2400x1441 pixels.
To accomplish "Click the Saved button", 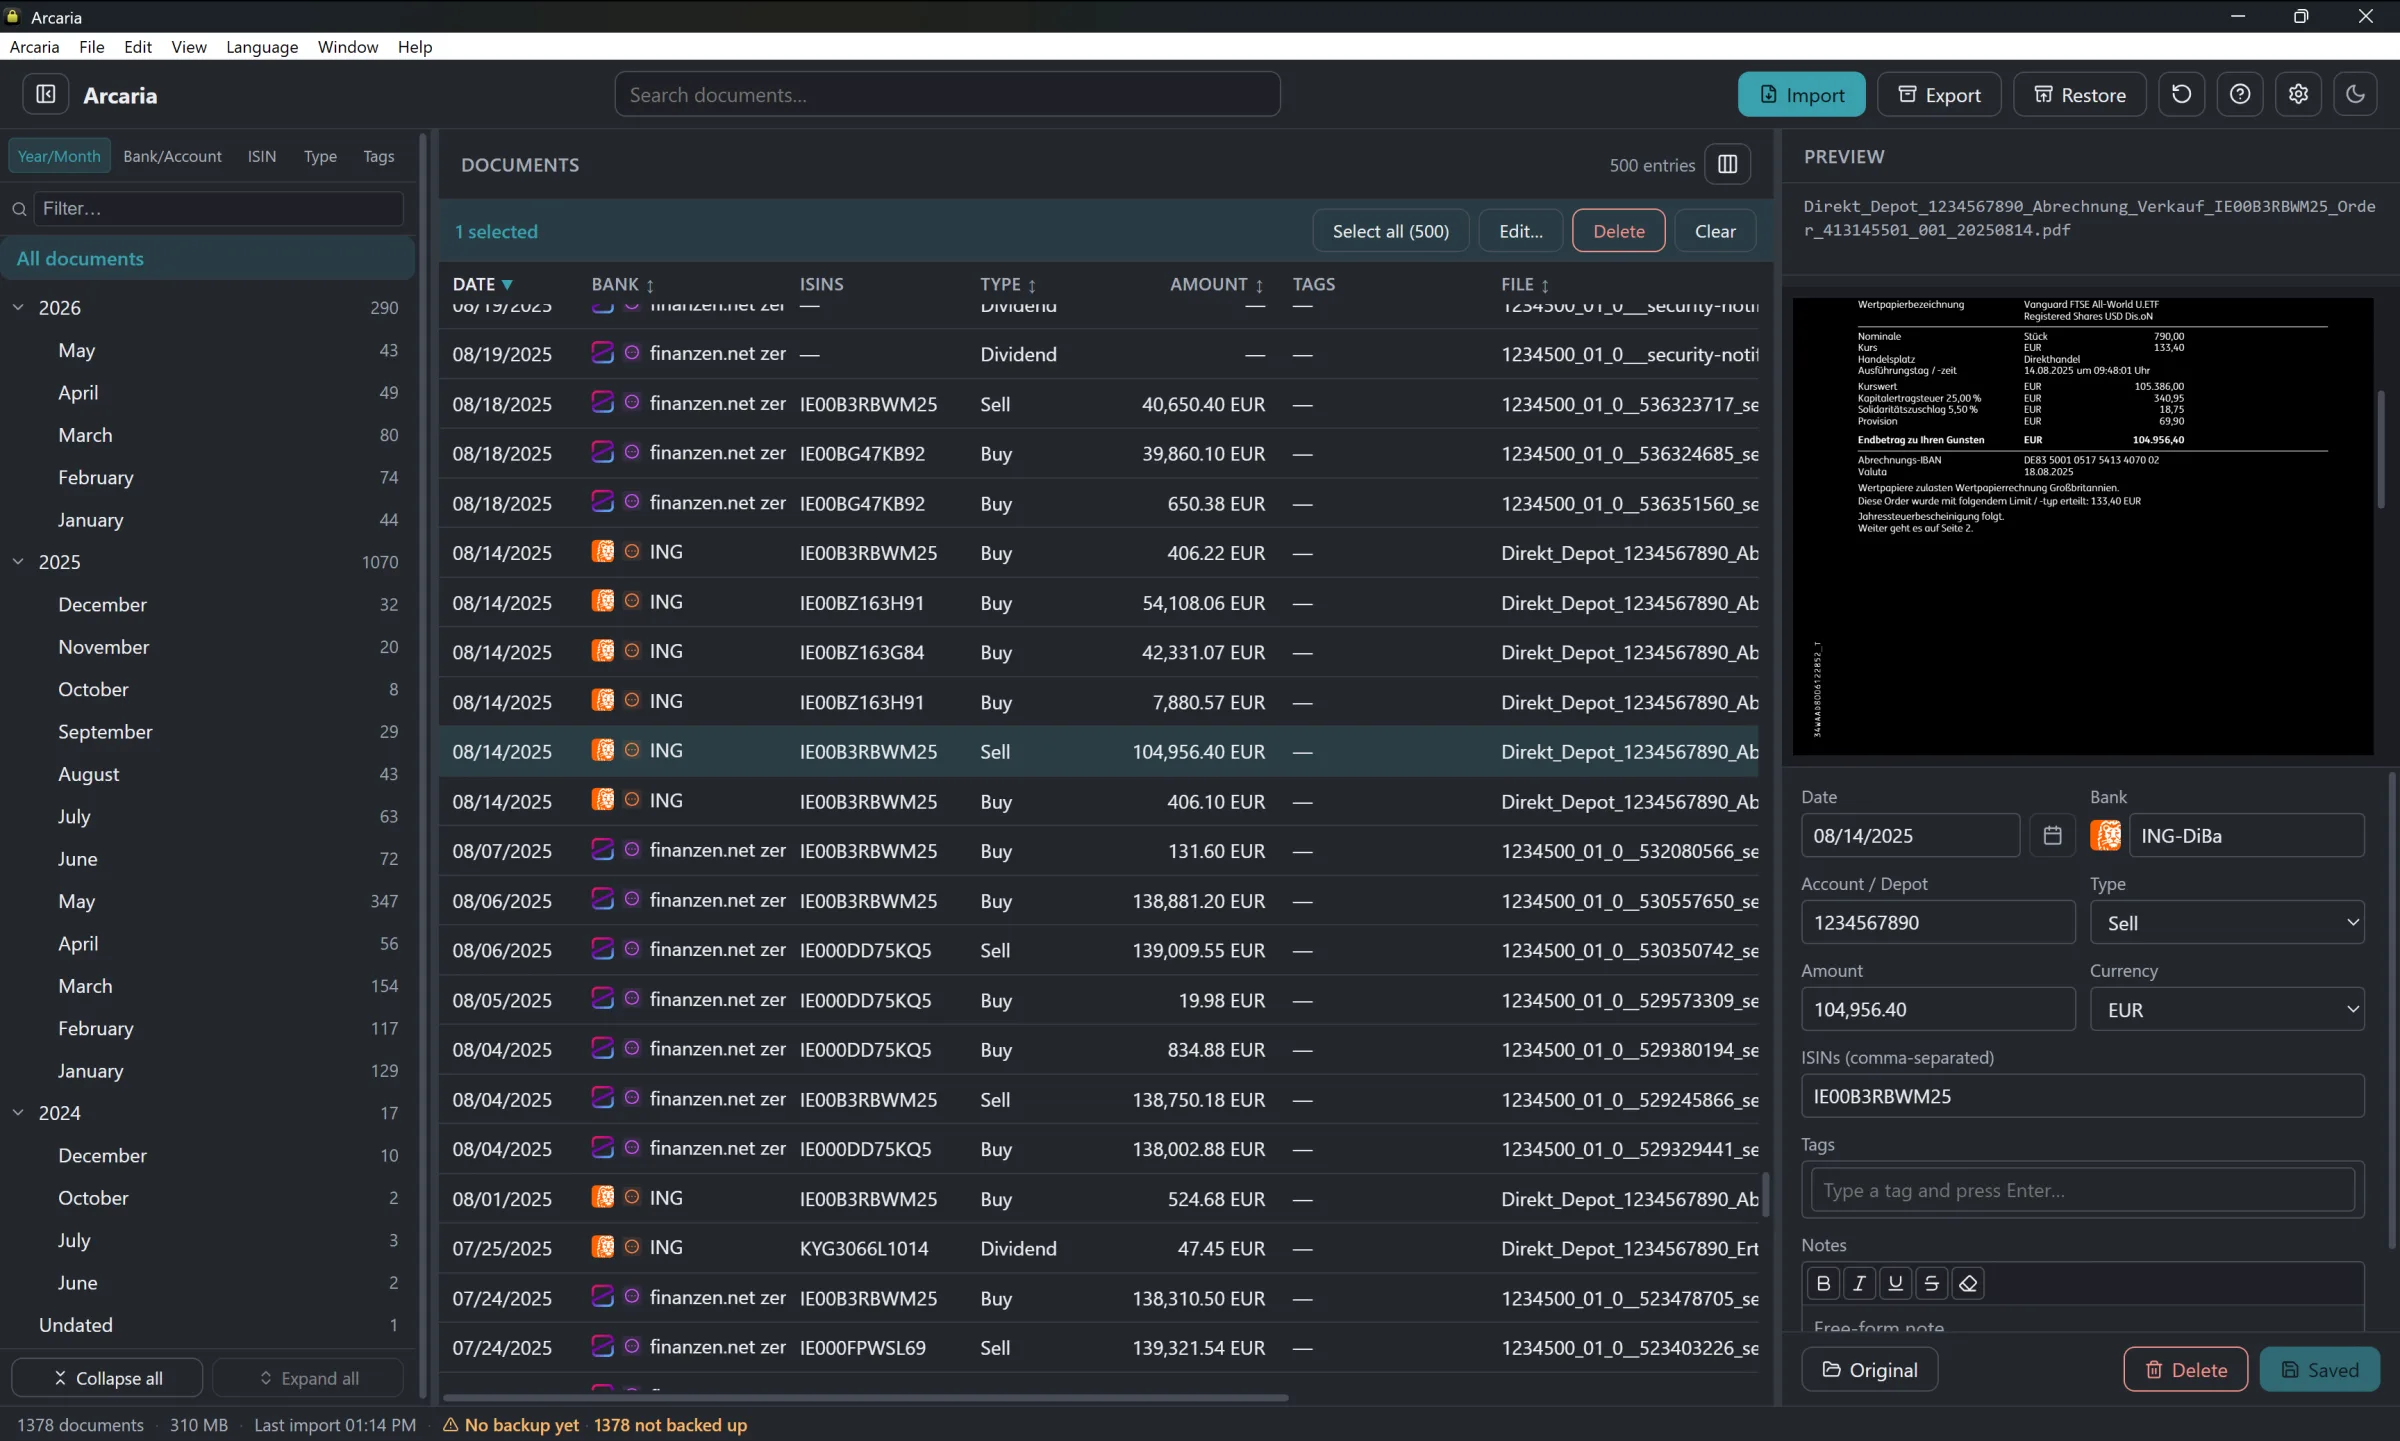I will click(x=2319, y=1370).
